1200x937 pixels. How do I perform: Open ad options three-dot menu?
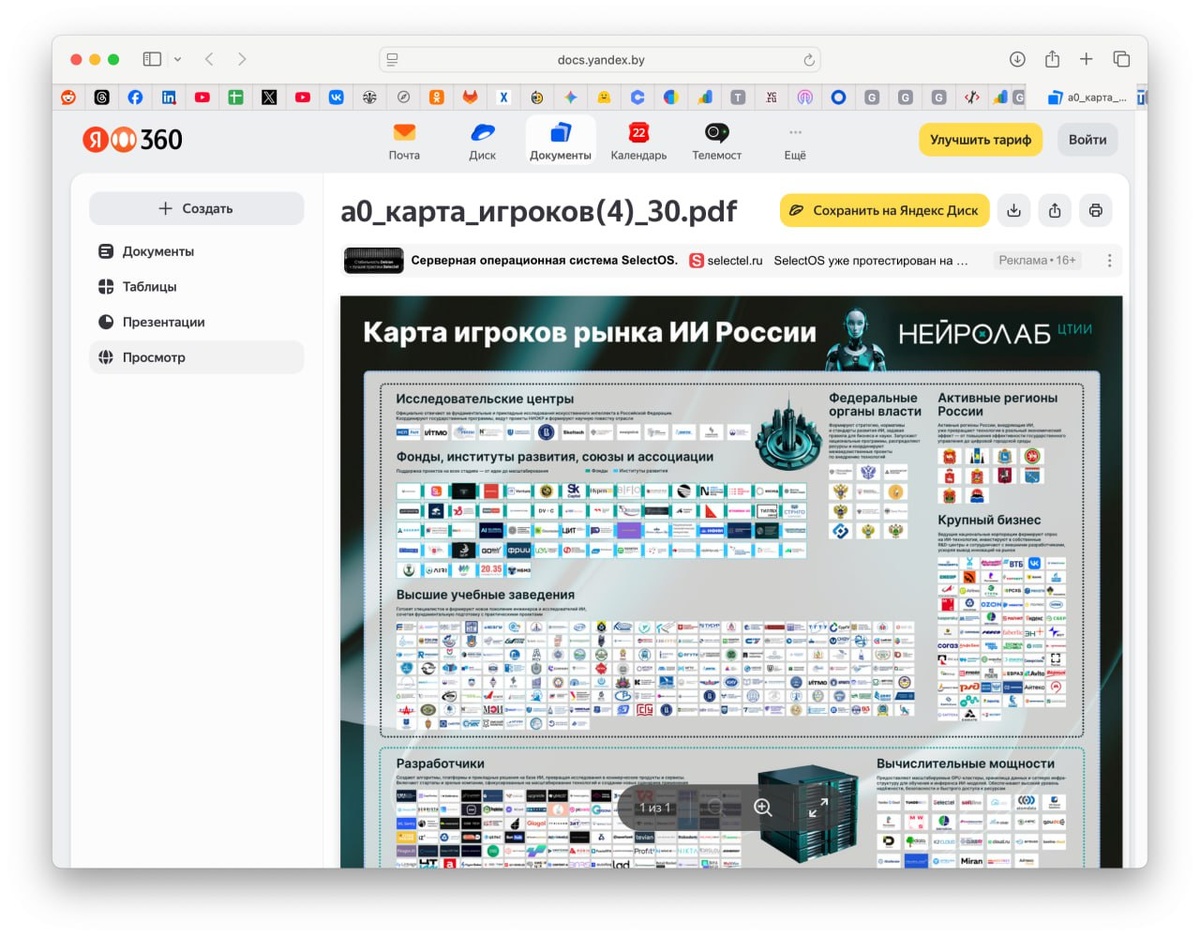pos(1109,260)
